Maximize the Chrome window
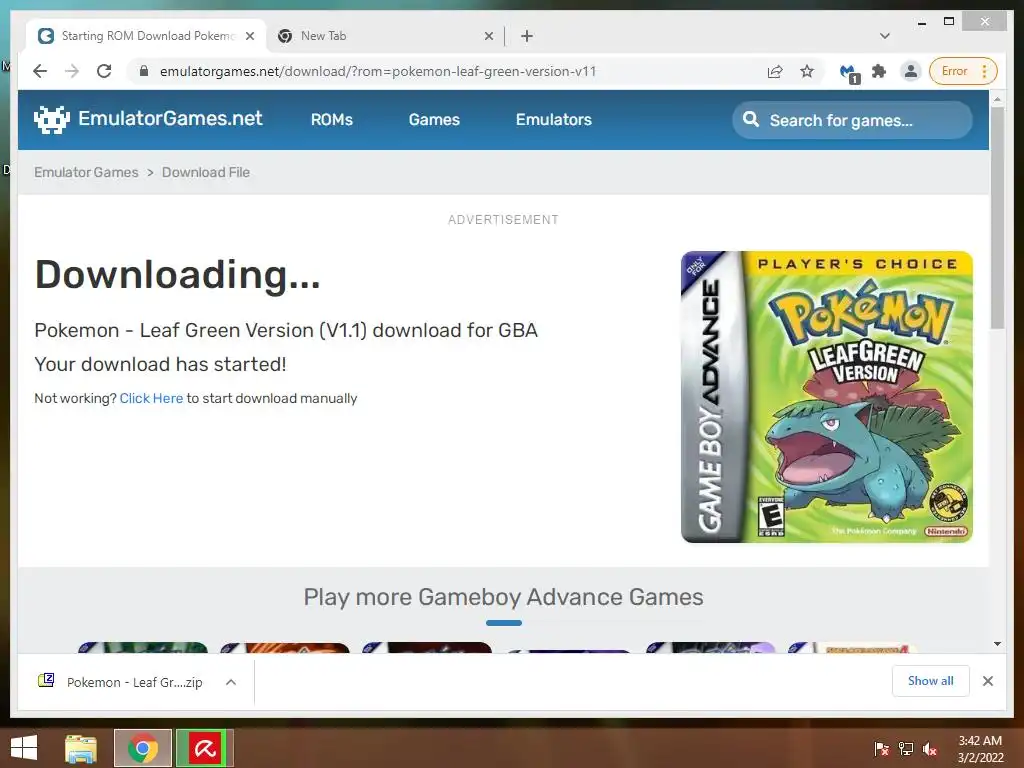This screenshot has height=768, width=1024. [950, 22]
